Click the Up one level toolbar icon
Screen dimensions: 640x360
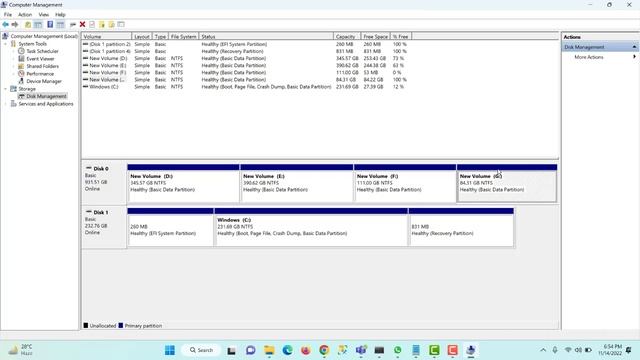click(28, 24)
